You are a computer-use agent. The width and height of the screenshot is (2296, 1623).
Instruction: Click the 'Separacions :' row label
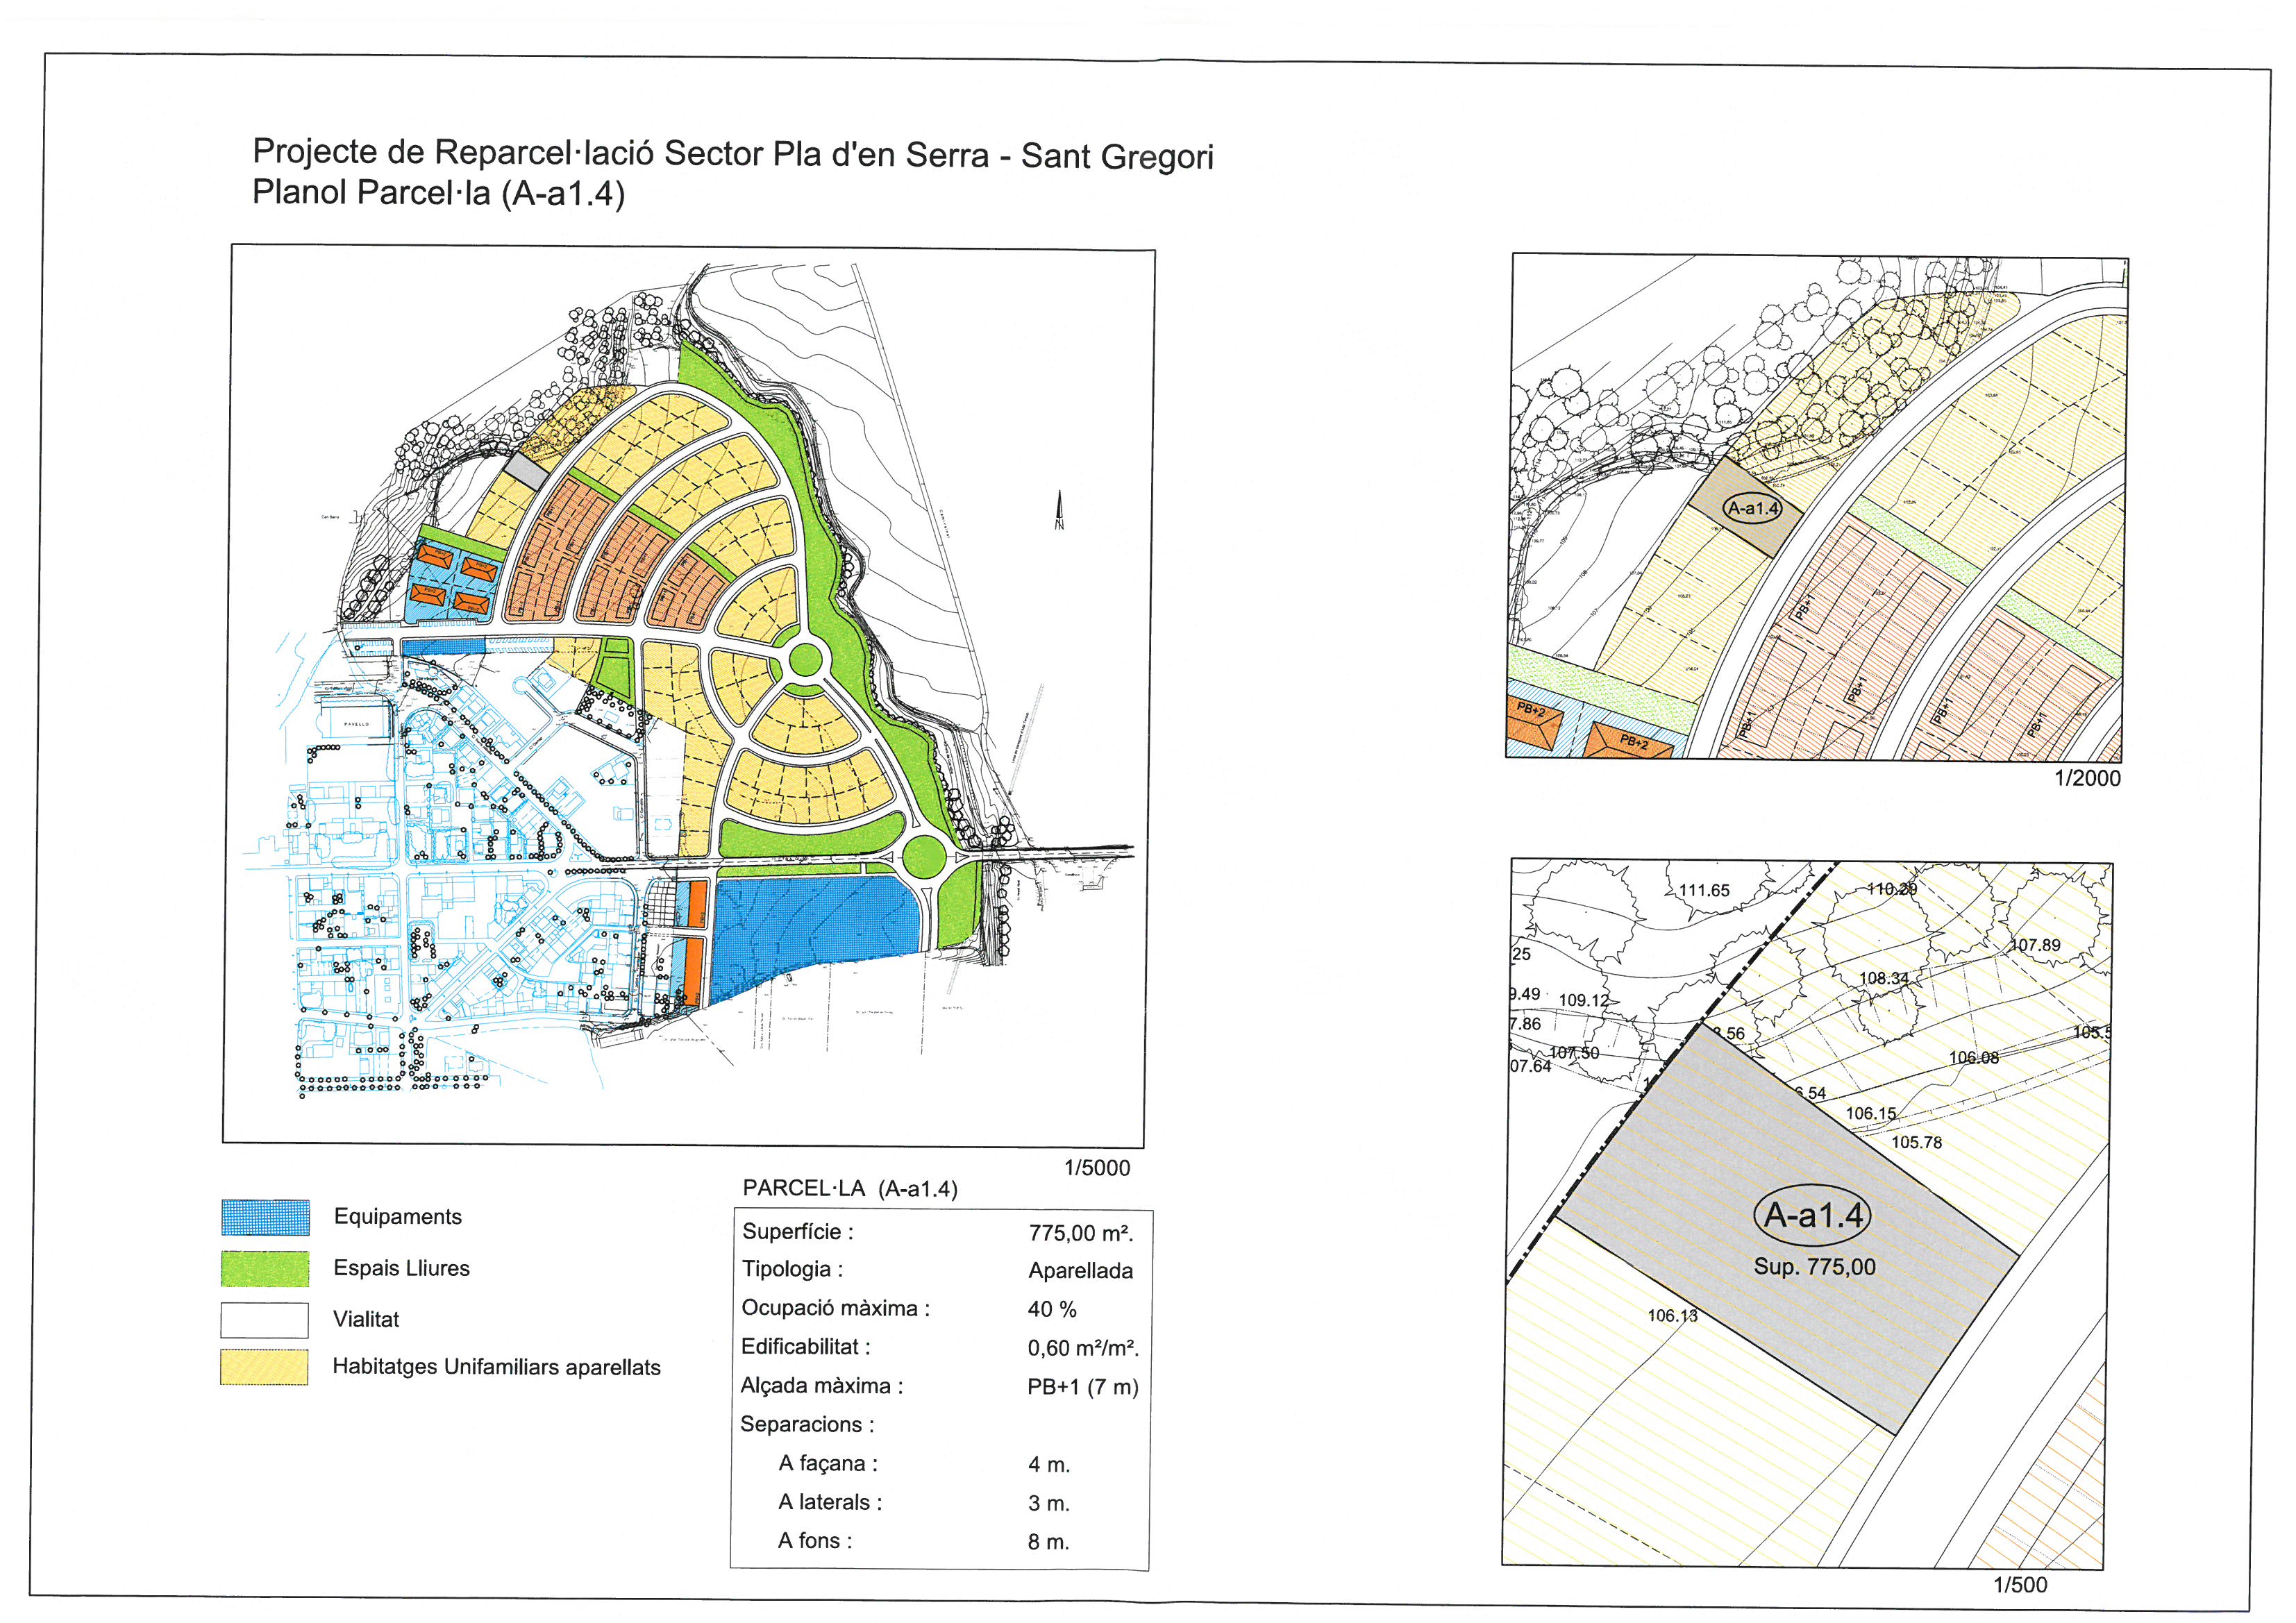click(808, 1425)
